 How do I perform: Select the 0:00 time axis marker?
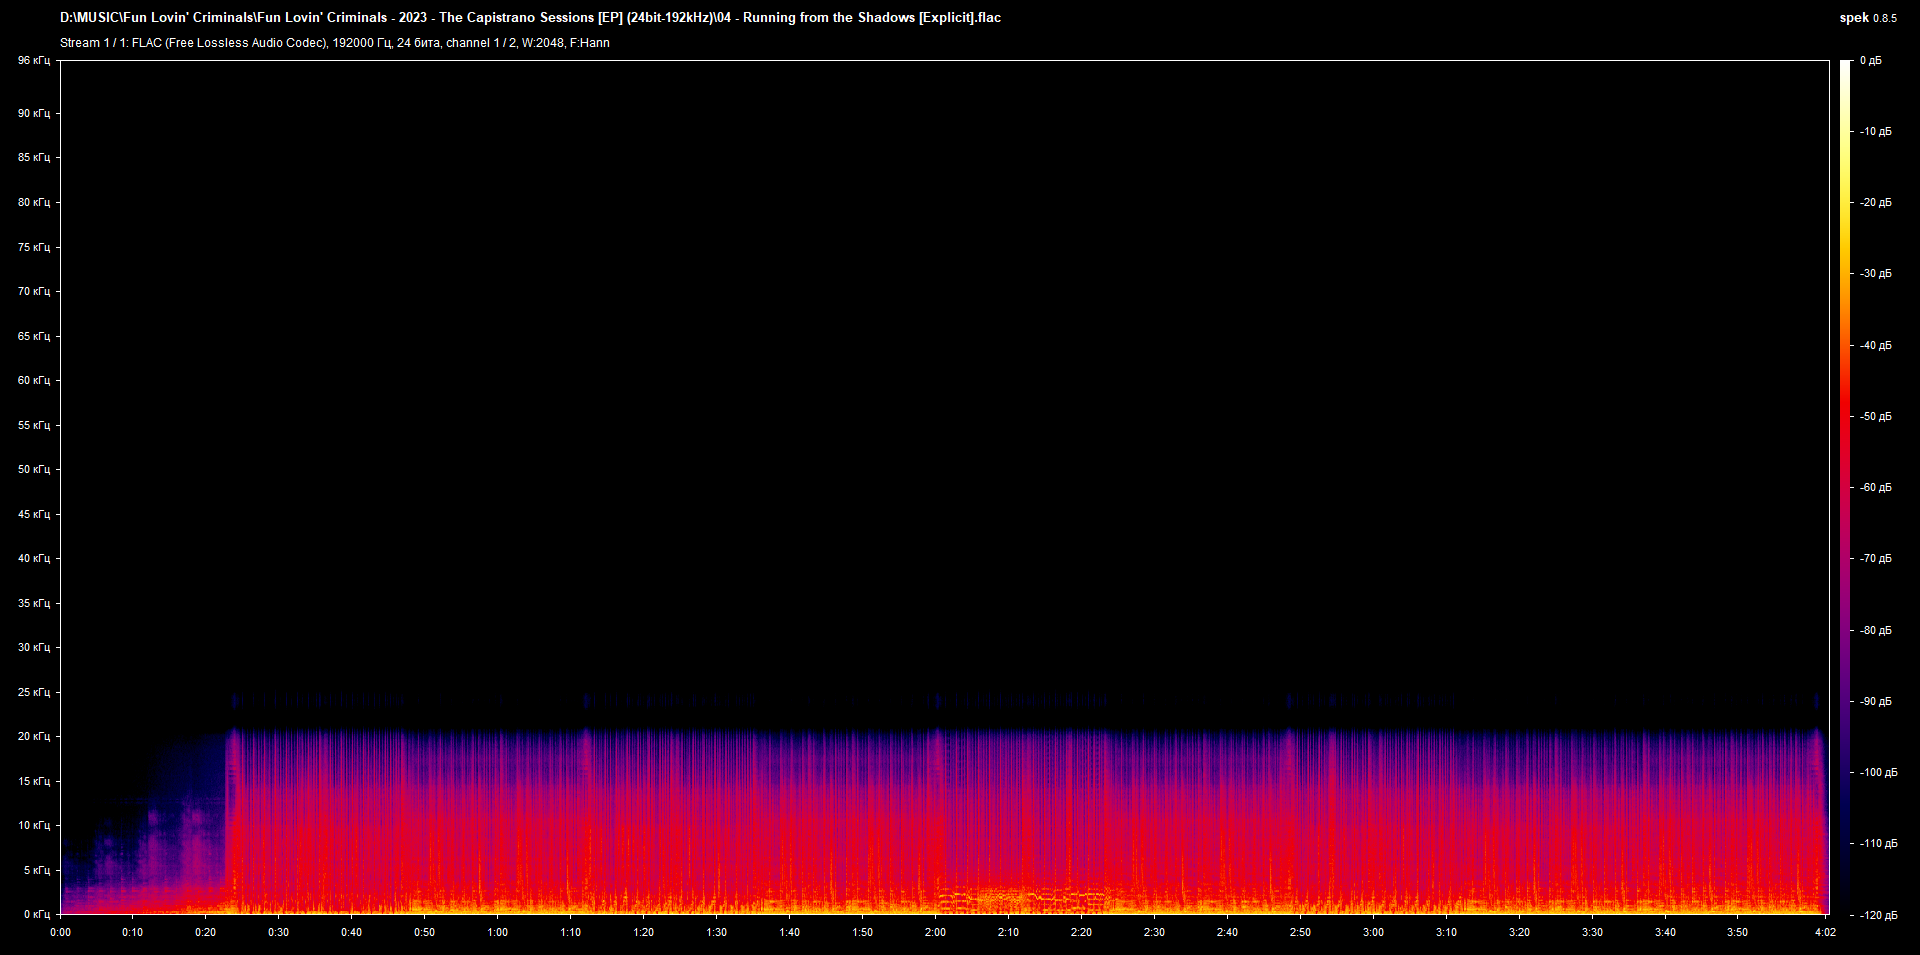(x=60, y=933)
